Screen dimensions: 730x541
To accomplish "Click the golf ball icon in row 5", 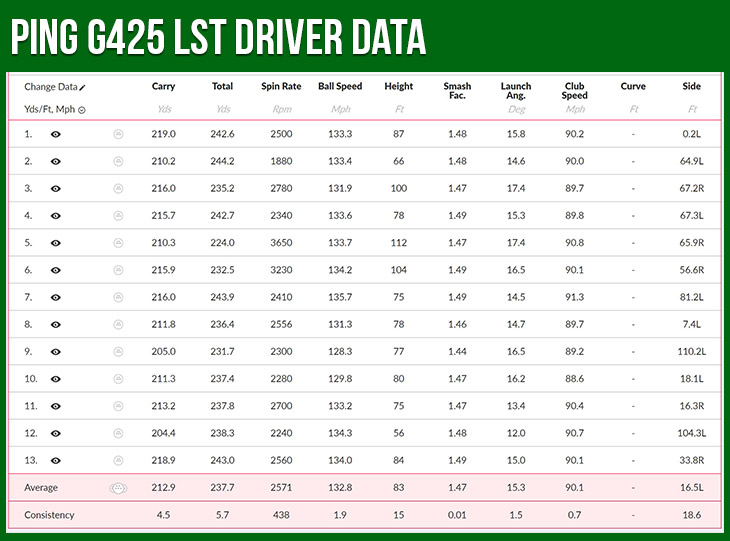I will (118, 243).
